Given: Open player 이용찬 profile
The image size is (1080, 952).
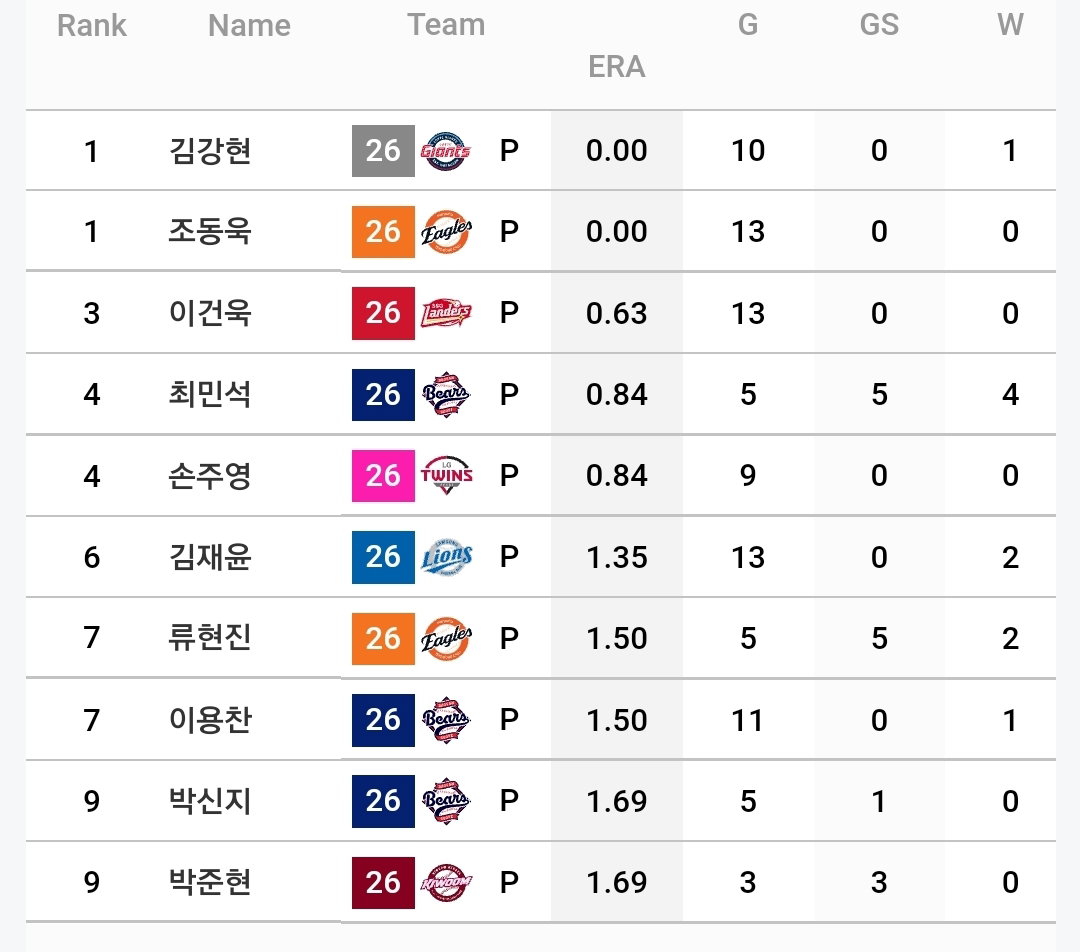Looking at the screenshot, I should coord(210,720).
